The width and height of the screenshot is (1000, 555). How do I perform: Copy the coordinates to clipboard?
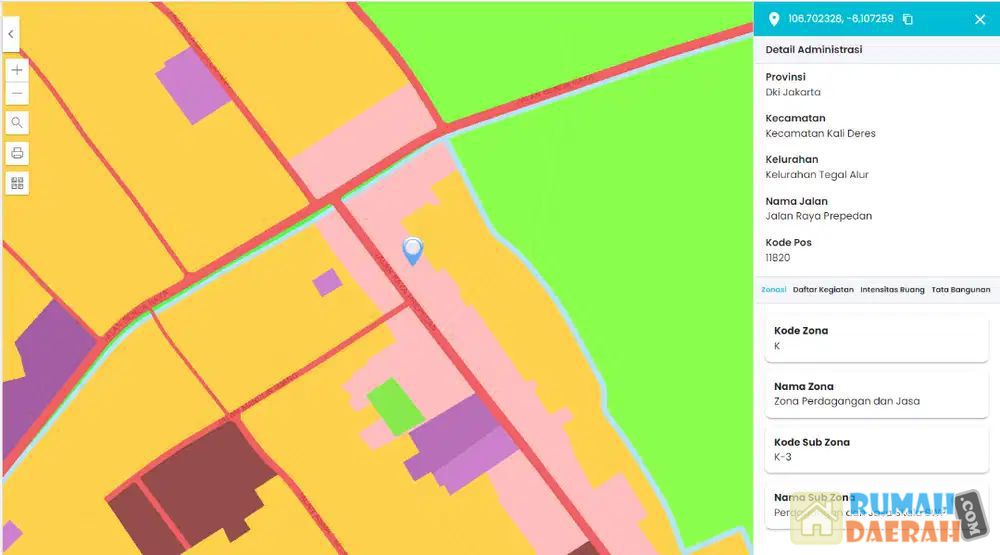[x=908, y=19]
